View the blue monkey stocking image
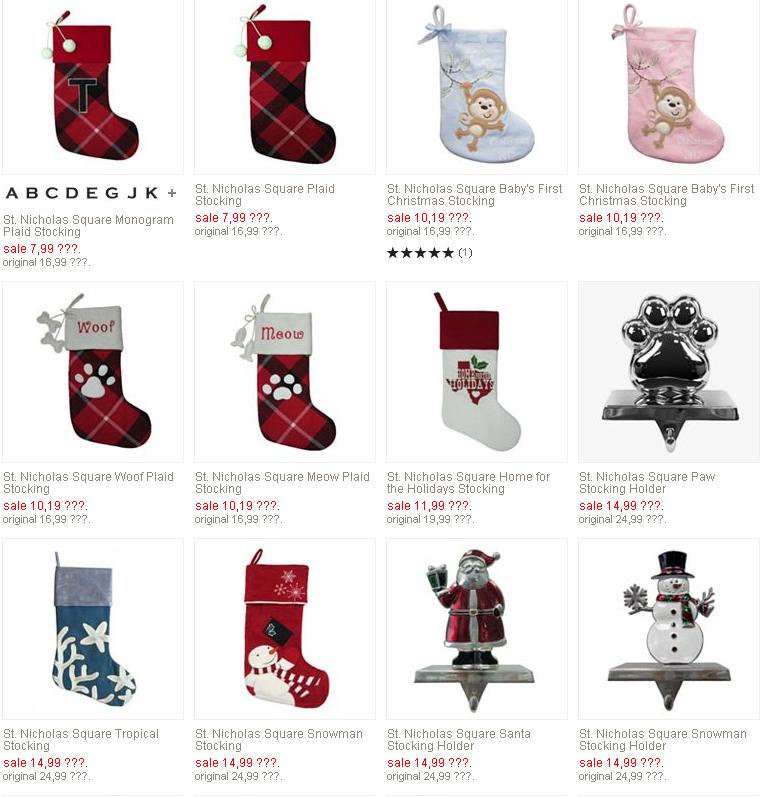This screenshot has width=762, height=797. [x=477, y=87]
